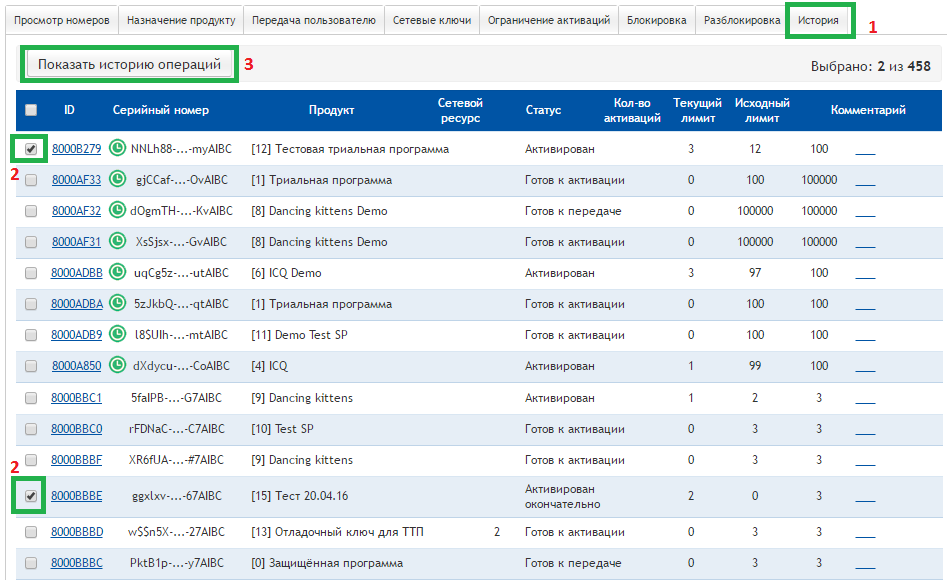Image resolution: width=947 pixels, height=580 pixels.
Task: Check the box for row 8000AF33
Action: (x=31, y=180)
